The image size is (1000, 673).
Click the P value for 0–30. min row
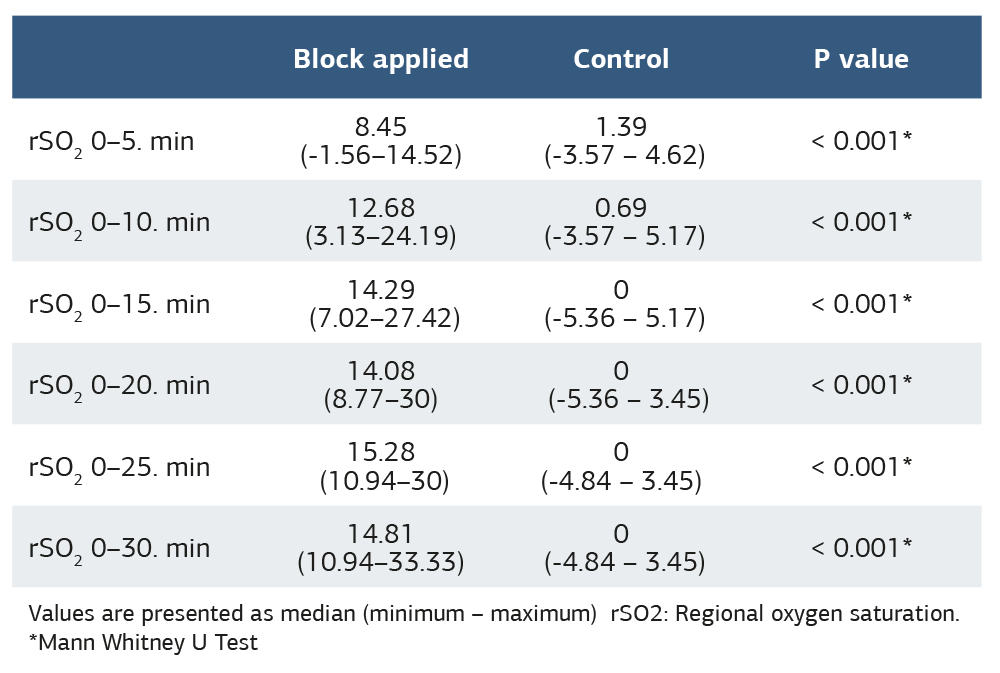coord(861,547)
